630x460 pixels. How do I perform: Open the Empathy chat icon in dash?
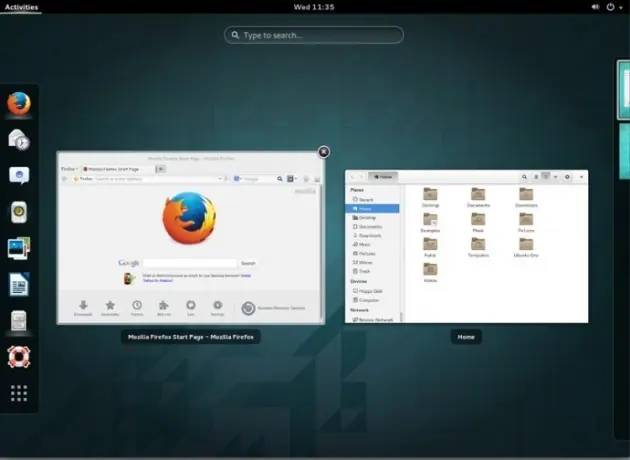tap(19, 176)
